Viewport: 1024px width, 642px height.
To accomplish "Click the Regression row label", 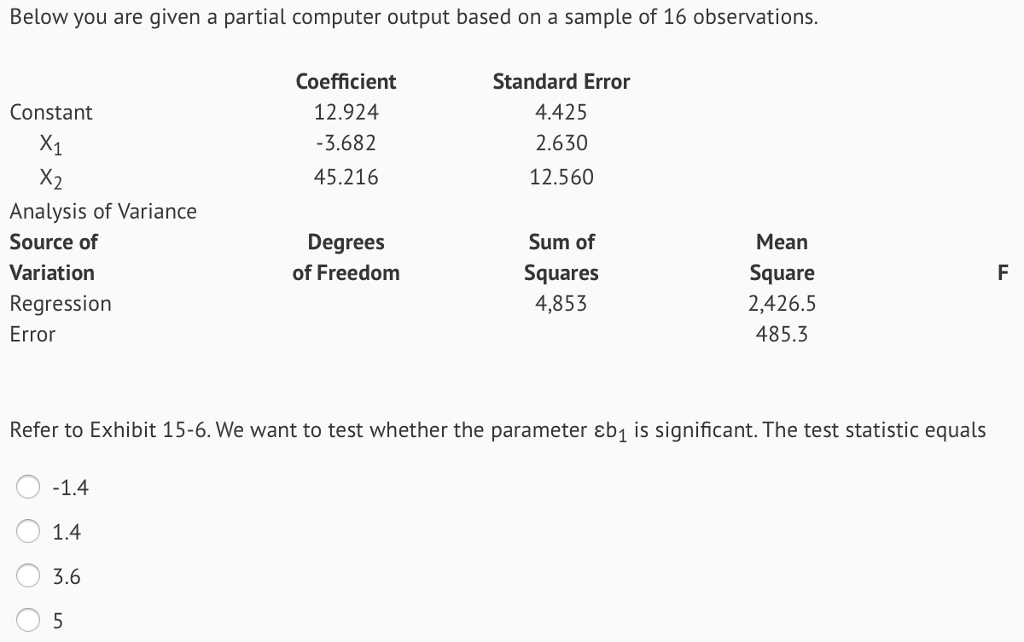I will [60, 303].
